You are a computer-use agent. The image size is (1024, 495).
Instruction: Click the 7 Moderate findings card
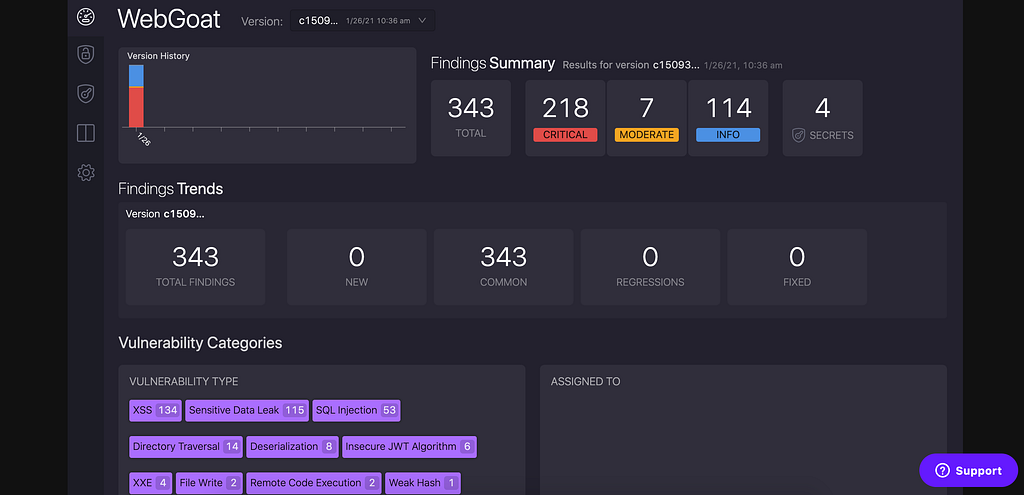[x=647, y=118]
